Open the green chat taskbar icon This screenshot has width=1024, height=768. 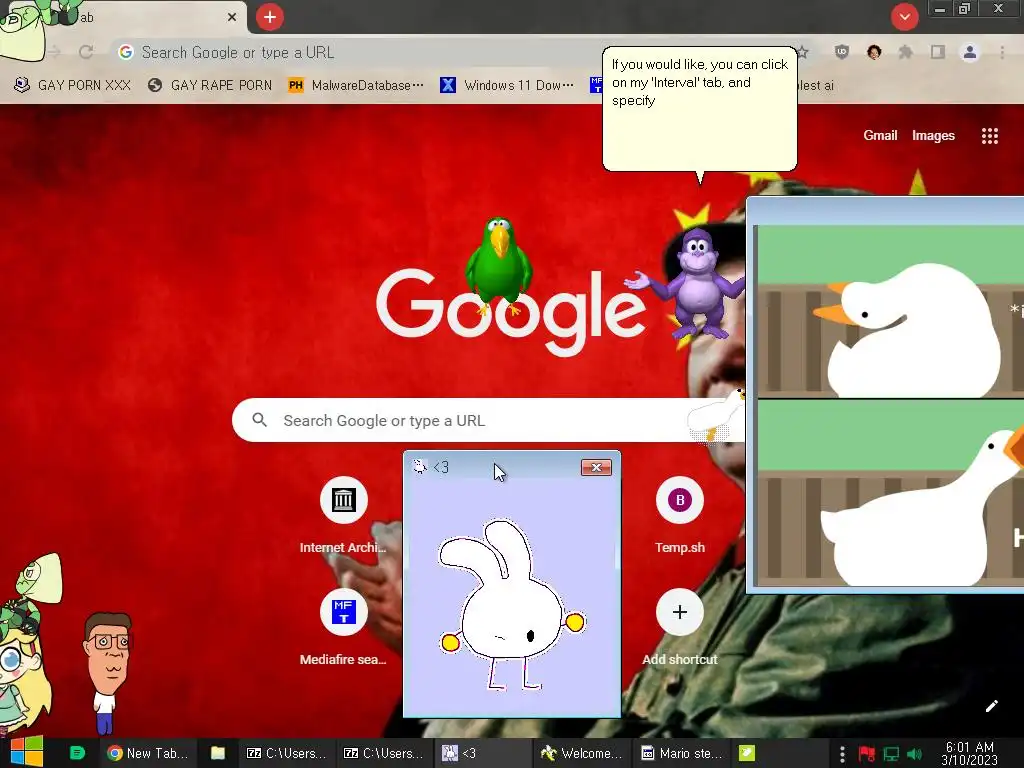coord(77,753)
